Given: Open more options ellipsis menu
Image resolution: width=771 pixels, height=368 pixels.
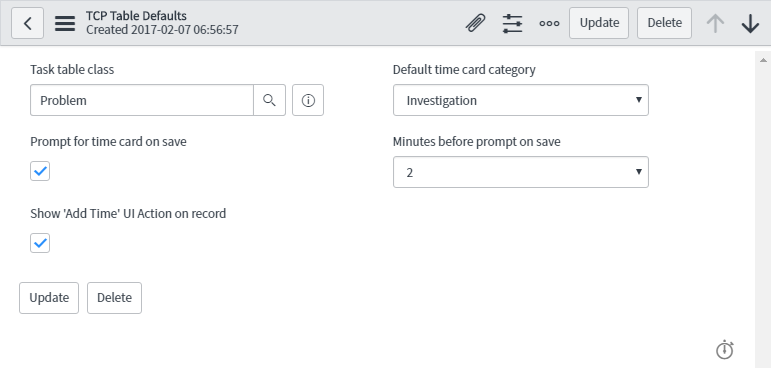Looking at the screenshot, I should click(549, 23).
